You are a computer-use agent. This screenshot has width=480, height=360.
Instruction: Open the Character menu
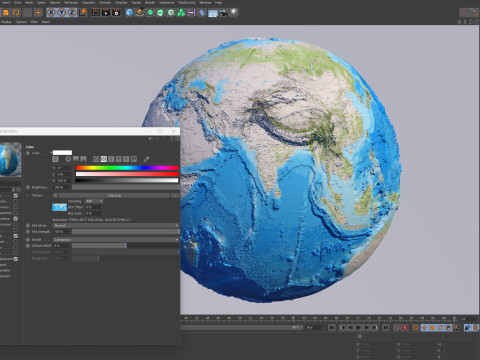click(x=88, y=2)
